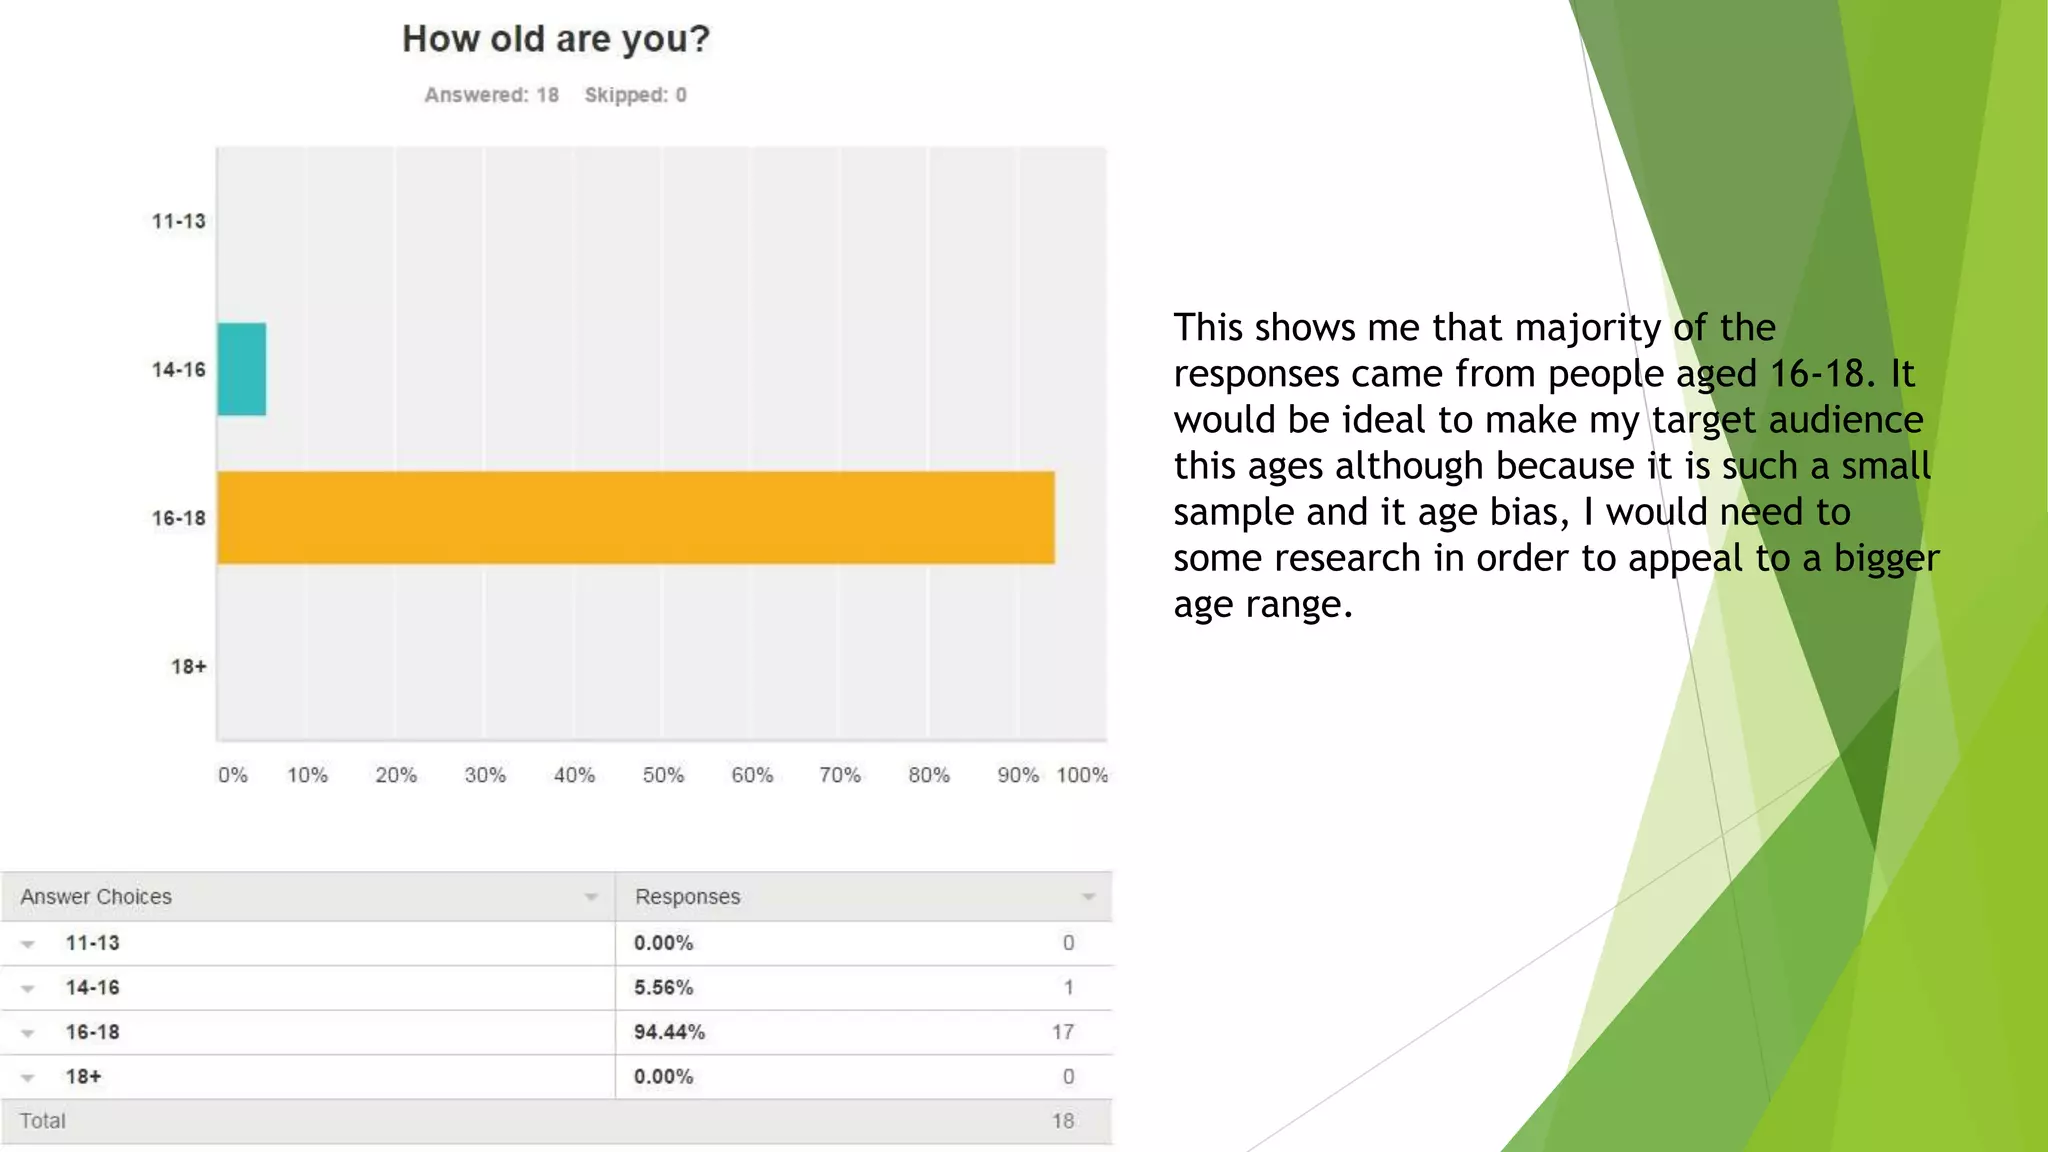
Task: Select the 94.44% response cell
Action: [x=669, y=1032]
